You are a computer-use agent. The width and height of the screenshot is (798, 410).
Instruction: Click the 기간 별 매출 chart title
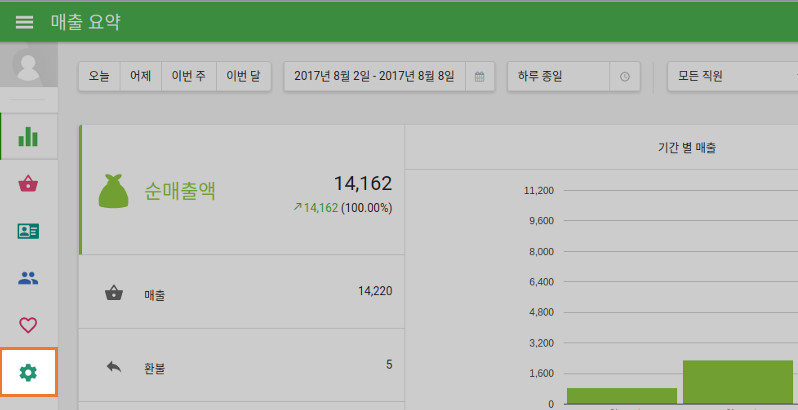(687, 148)
